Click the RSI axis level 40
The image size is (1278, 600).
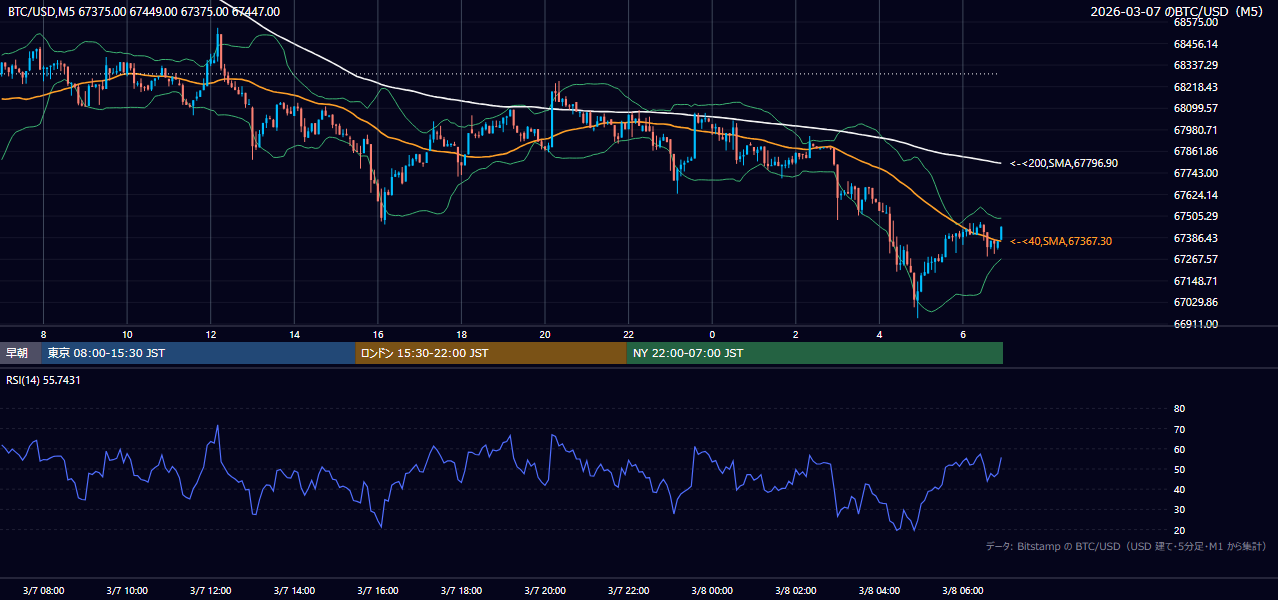(x=1179, y=490)
